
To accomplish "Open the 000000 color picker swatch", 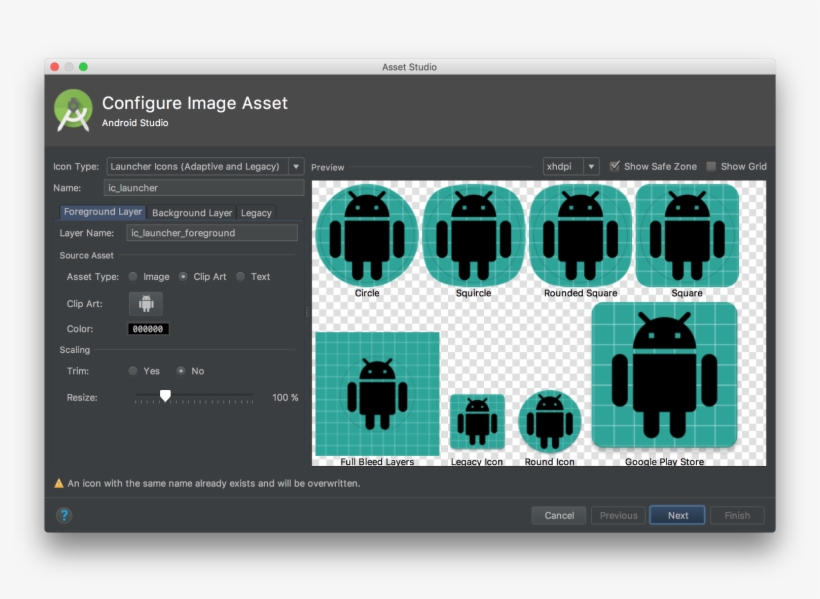I will click(x=148, y=329).
